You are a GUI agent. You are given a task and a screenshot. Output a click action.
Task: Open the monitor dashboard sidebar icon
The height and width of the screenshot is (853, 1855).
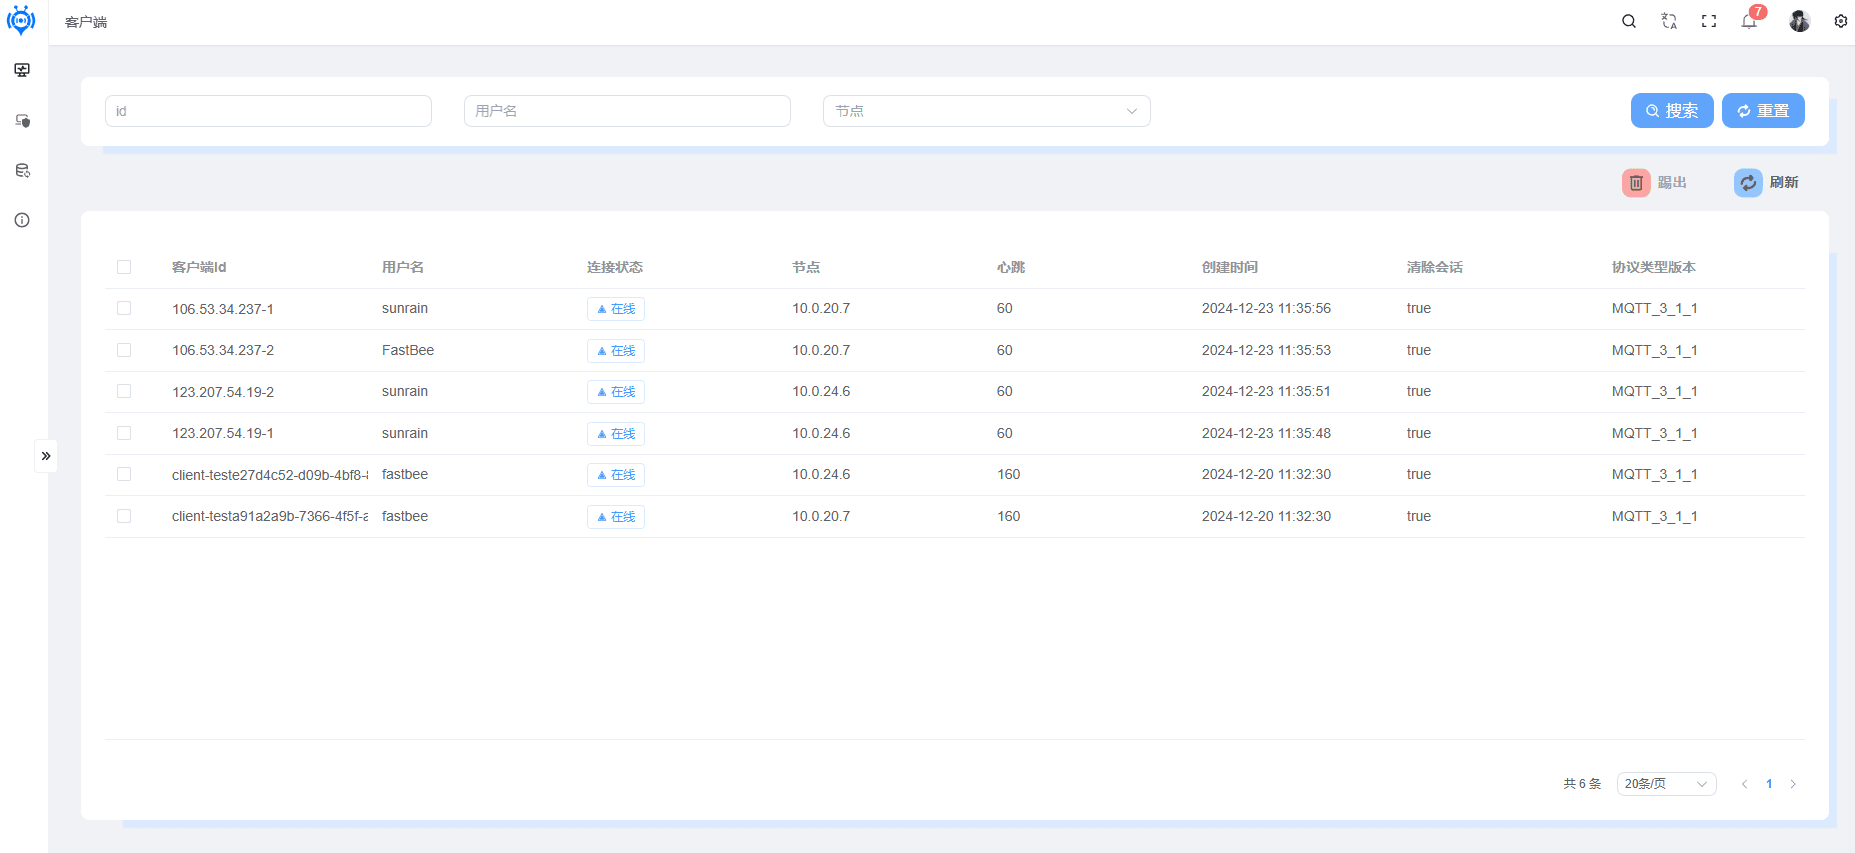[x=22, y=70]
